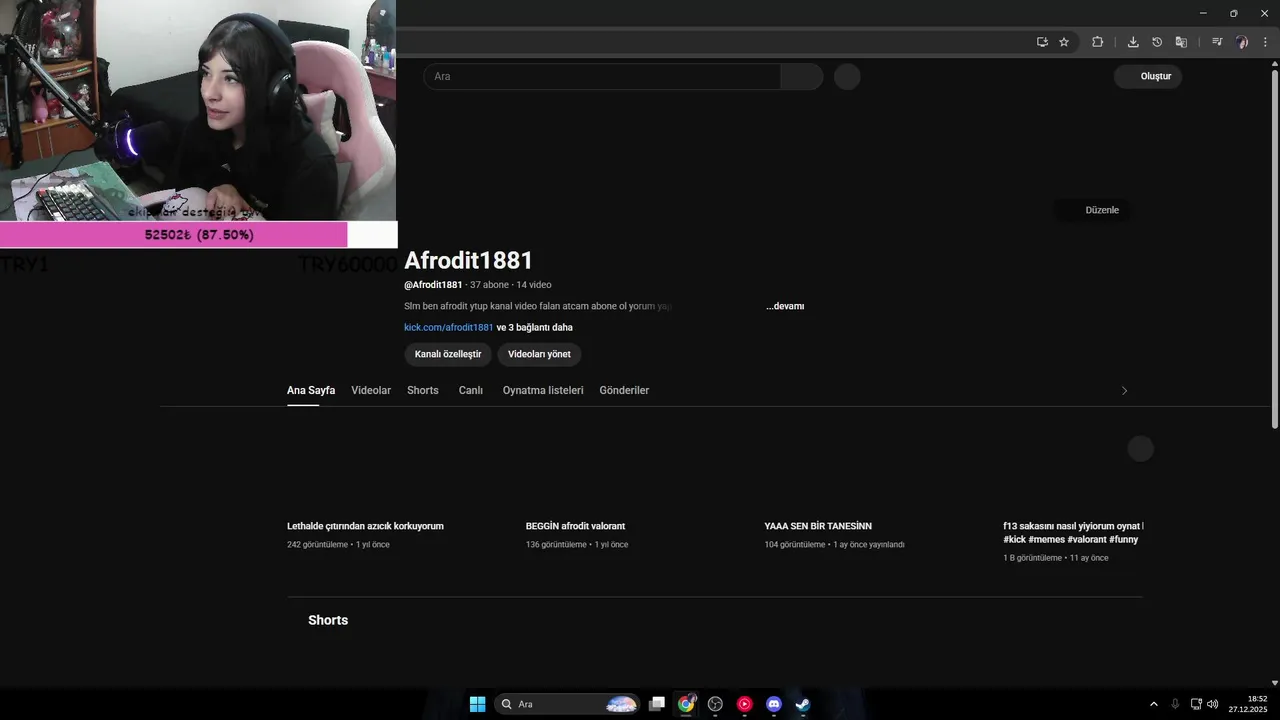Open Task View on the taskbar

click(657, 704)
